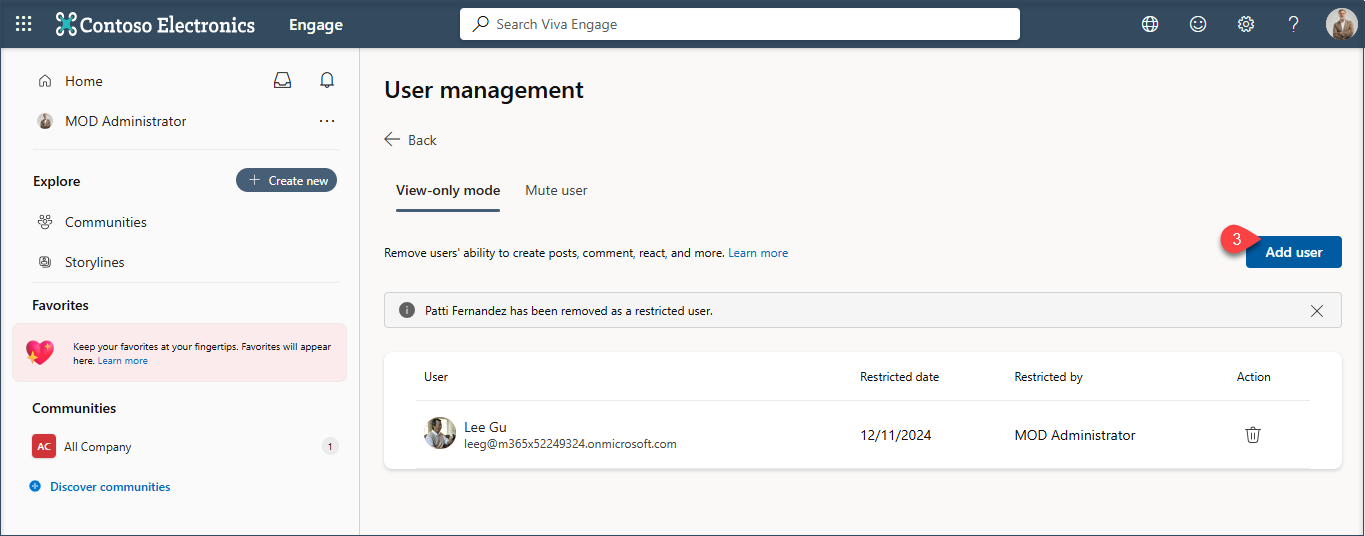This screenshot has width=1365, height=536.
Task: Click the inbox icon beside Home
Action: pyautogui.click(x=283, y=81)
